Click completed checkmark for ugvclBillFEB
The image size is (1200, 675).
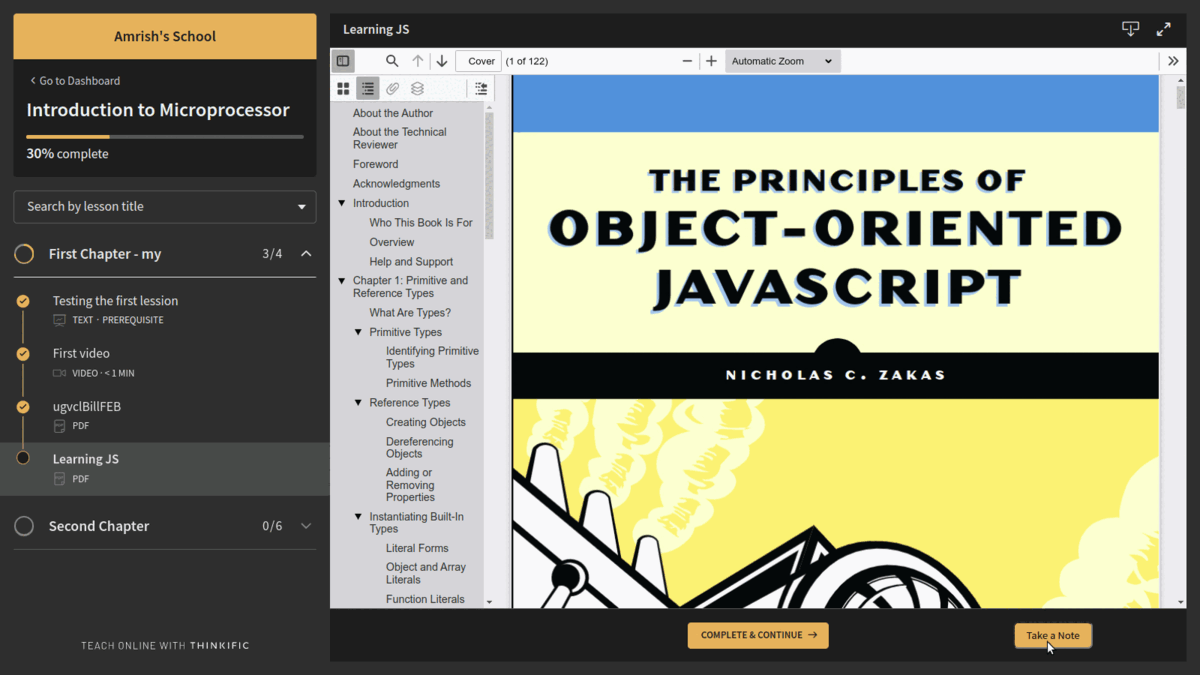(x=23, y=407)
